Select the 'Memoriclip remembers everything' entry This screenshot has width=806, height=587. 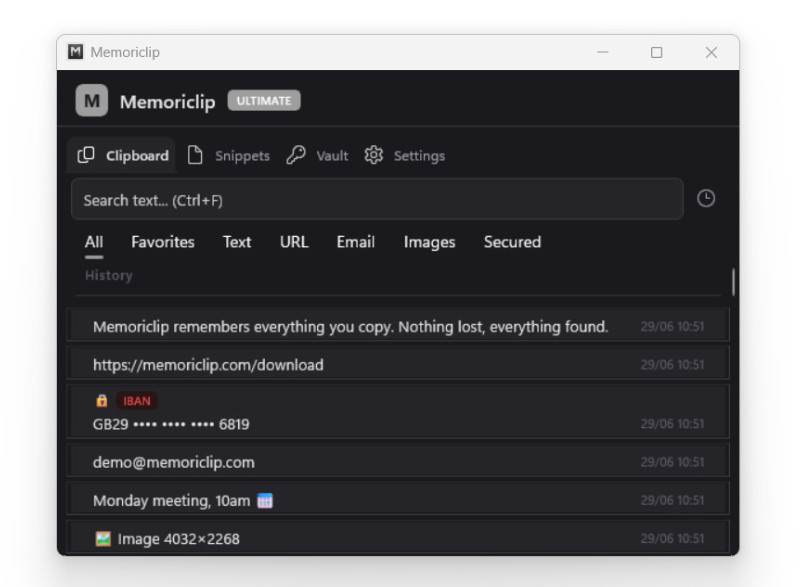click(x=398, y=326)
